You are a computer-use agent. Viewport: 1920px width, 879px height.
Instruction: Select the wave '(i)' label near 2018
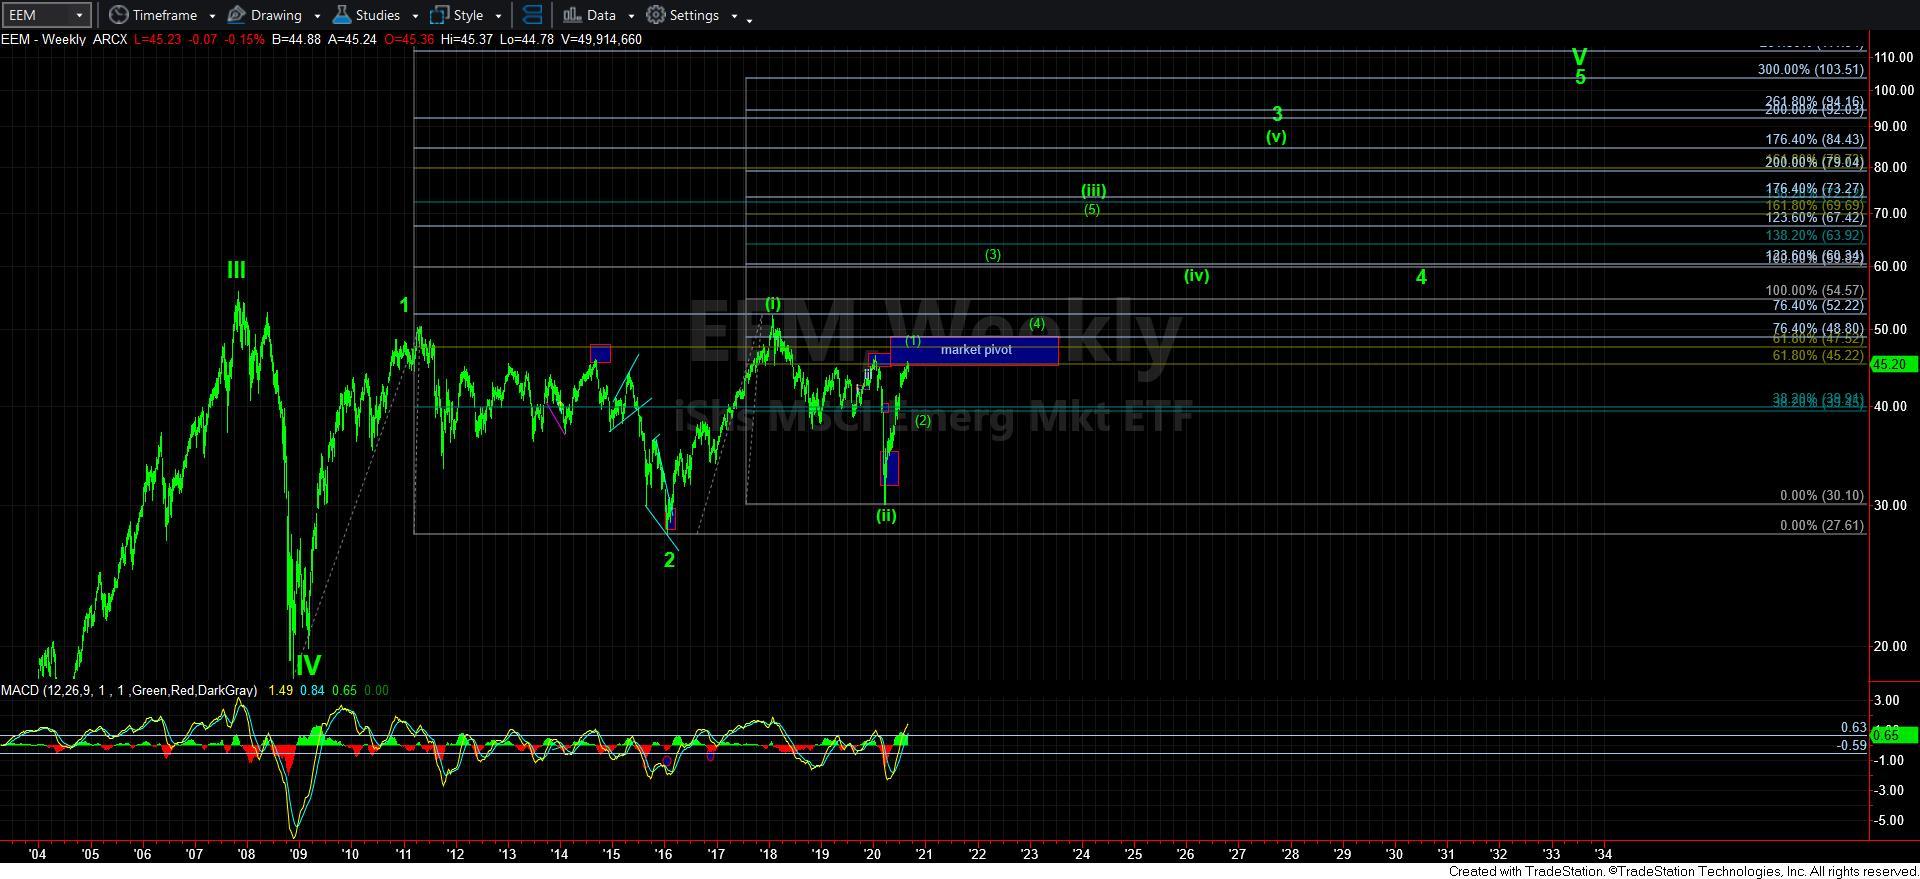point(773,303)
